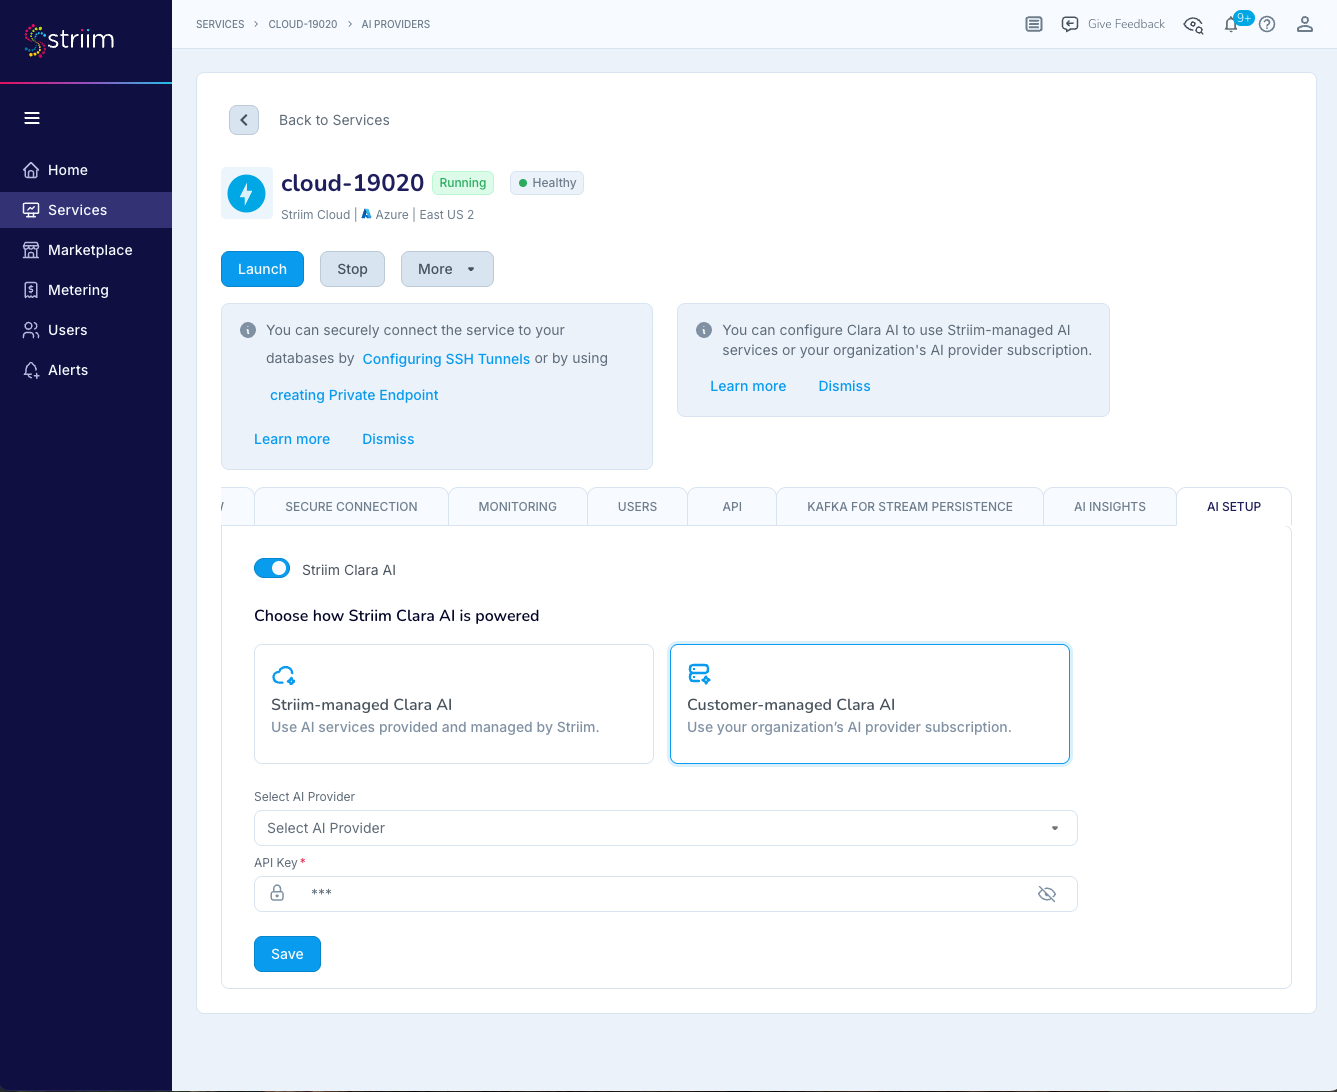1337x1092 pixels.
Task: Focus the API Key input field
Action: coord(666,894)
